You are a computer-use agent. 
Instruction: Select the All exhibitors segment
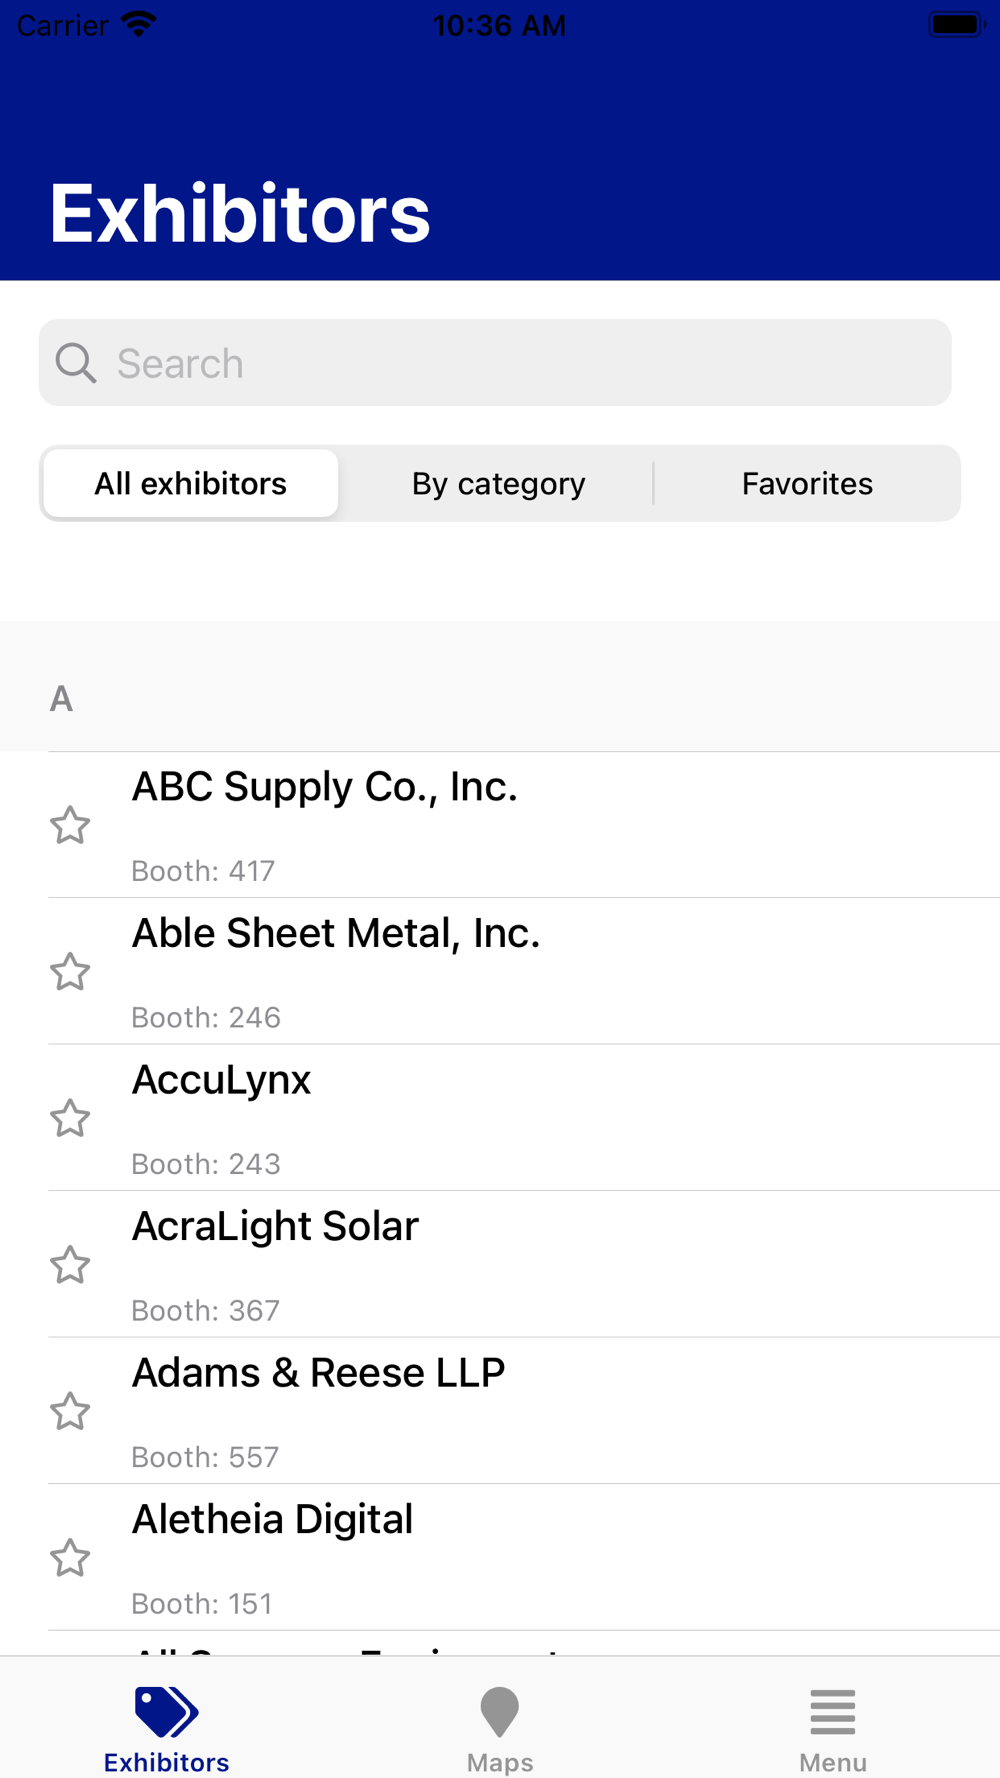pos(191,484)
